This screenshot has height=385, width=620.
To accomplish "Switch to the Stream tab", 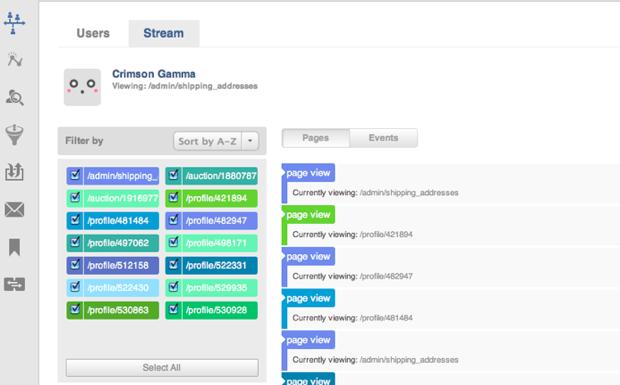I will 164,33.
